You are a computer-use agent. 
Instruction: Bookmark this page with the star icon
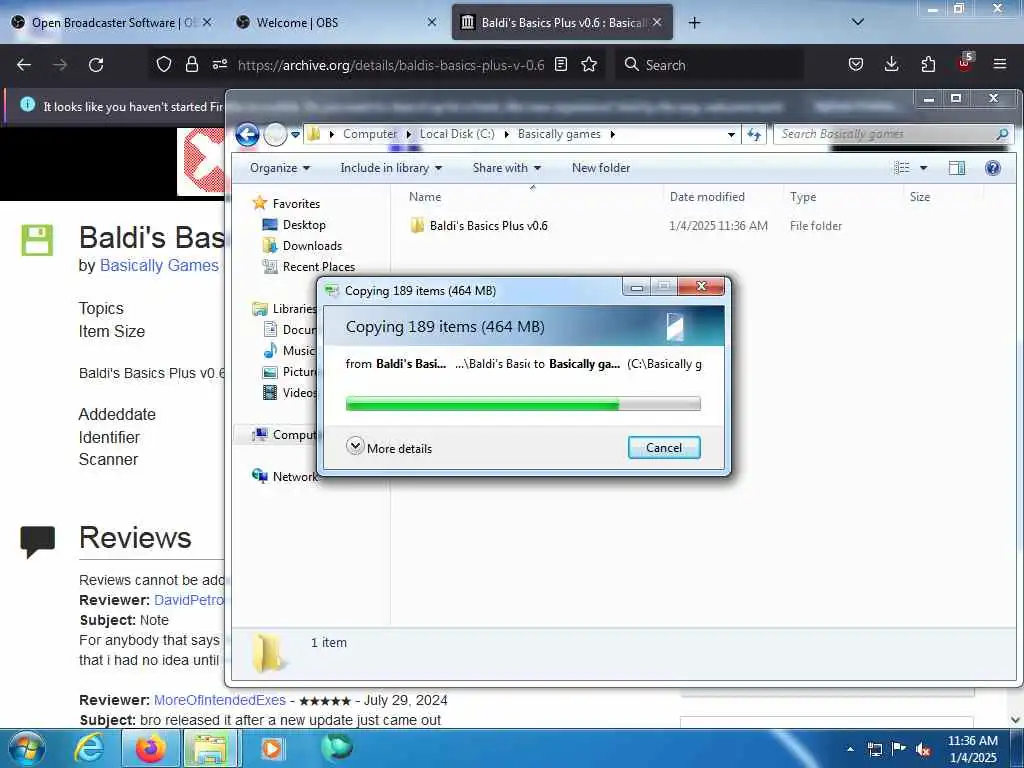point(589,65)
